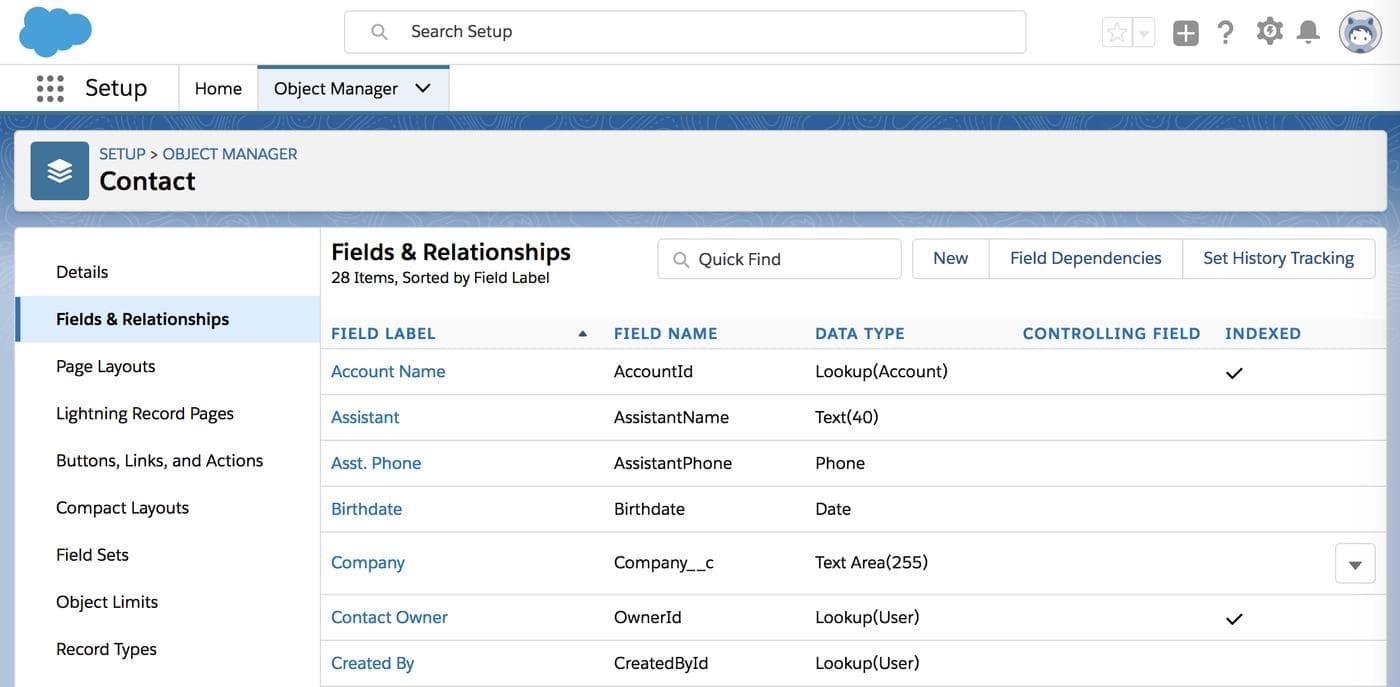Image resolution: width=1400 pixels, height=687 pixels.
Task: Click the Quick Find search field
Action: pyautogui.click(x=790, y=259)
